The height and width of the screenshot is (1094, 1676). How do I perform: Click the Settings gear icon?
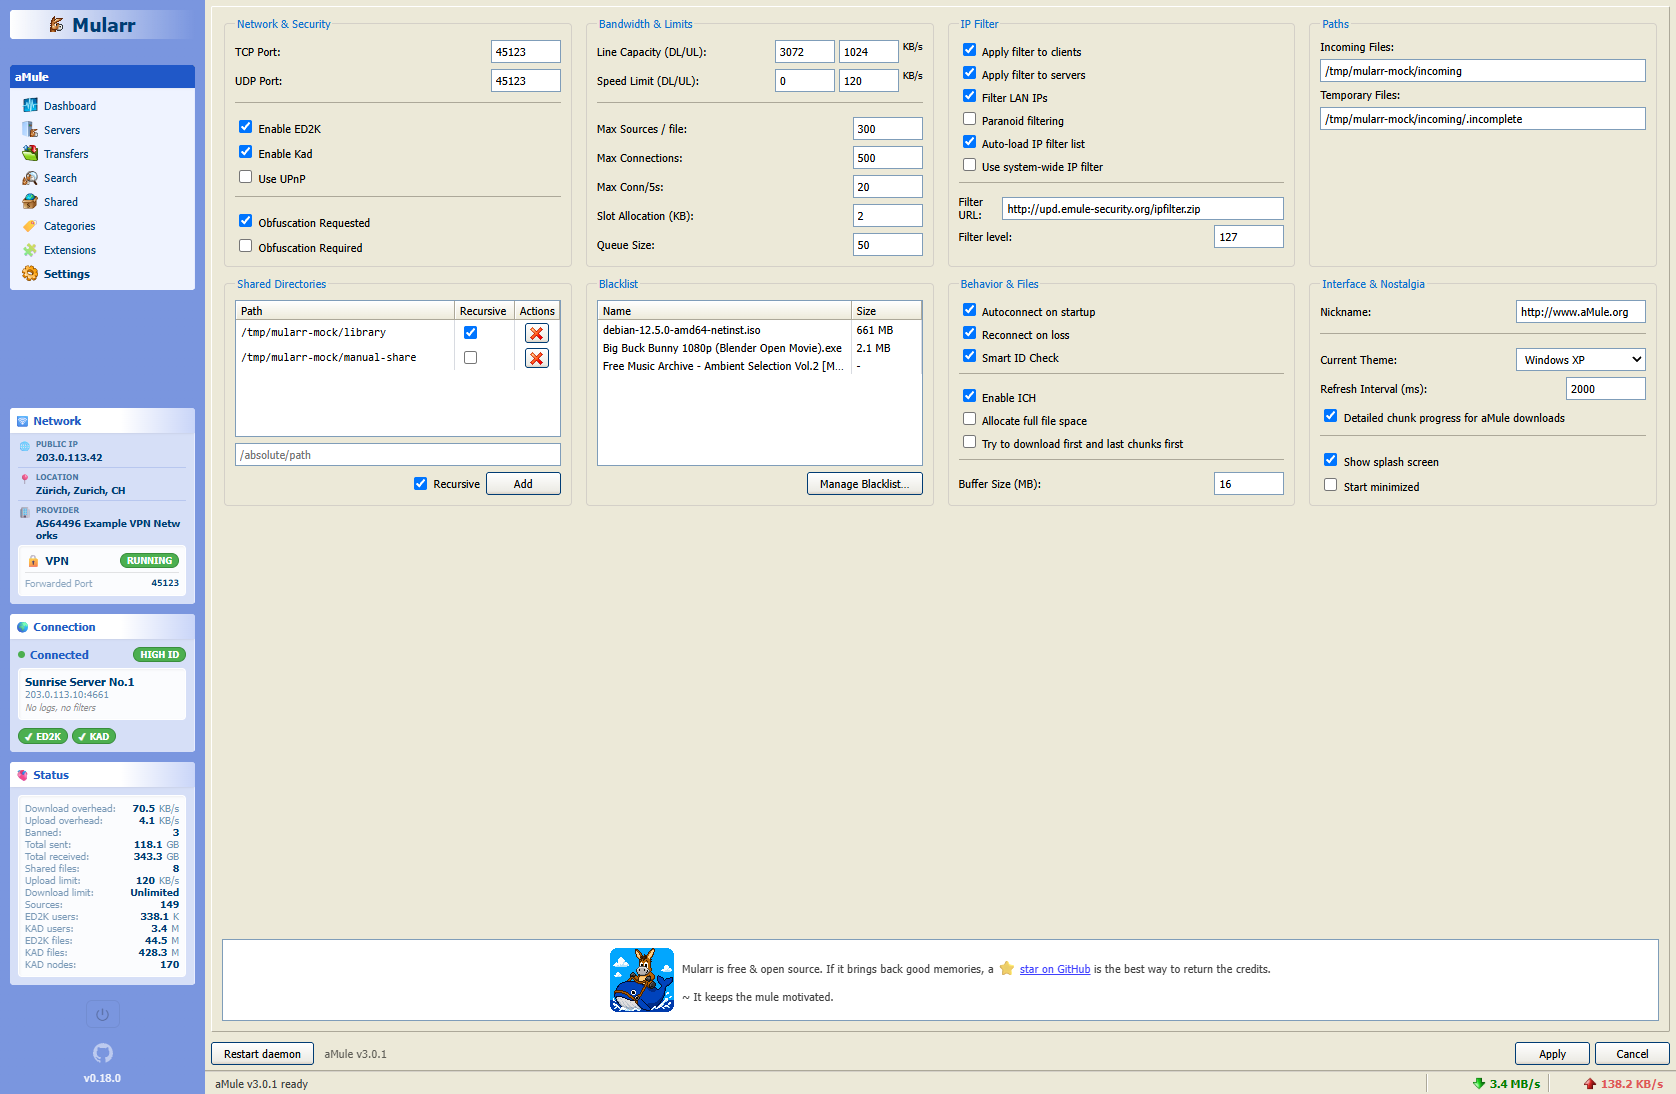pyautogui.click(x=30, y=274)
